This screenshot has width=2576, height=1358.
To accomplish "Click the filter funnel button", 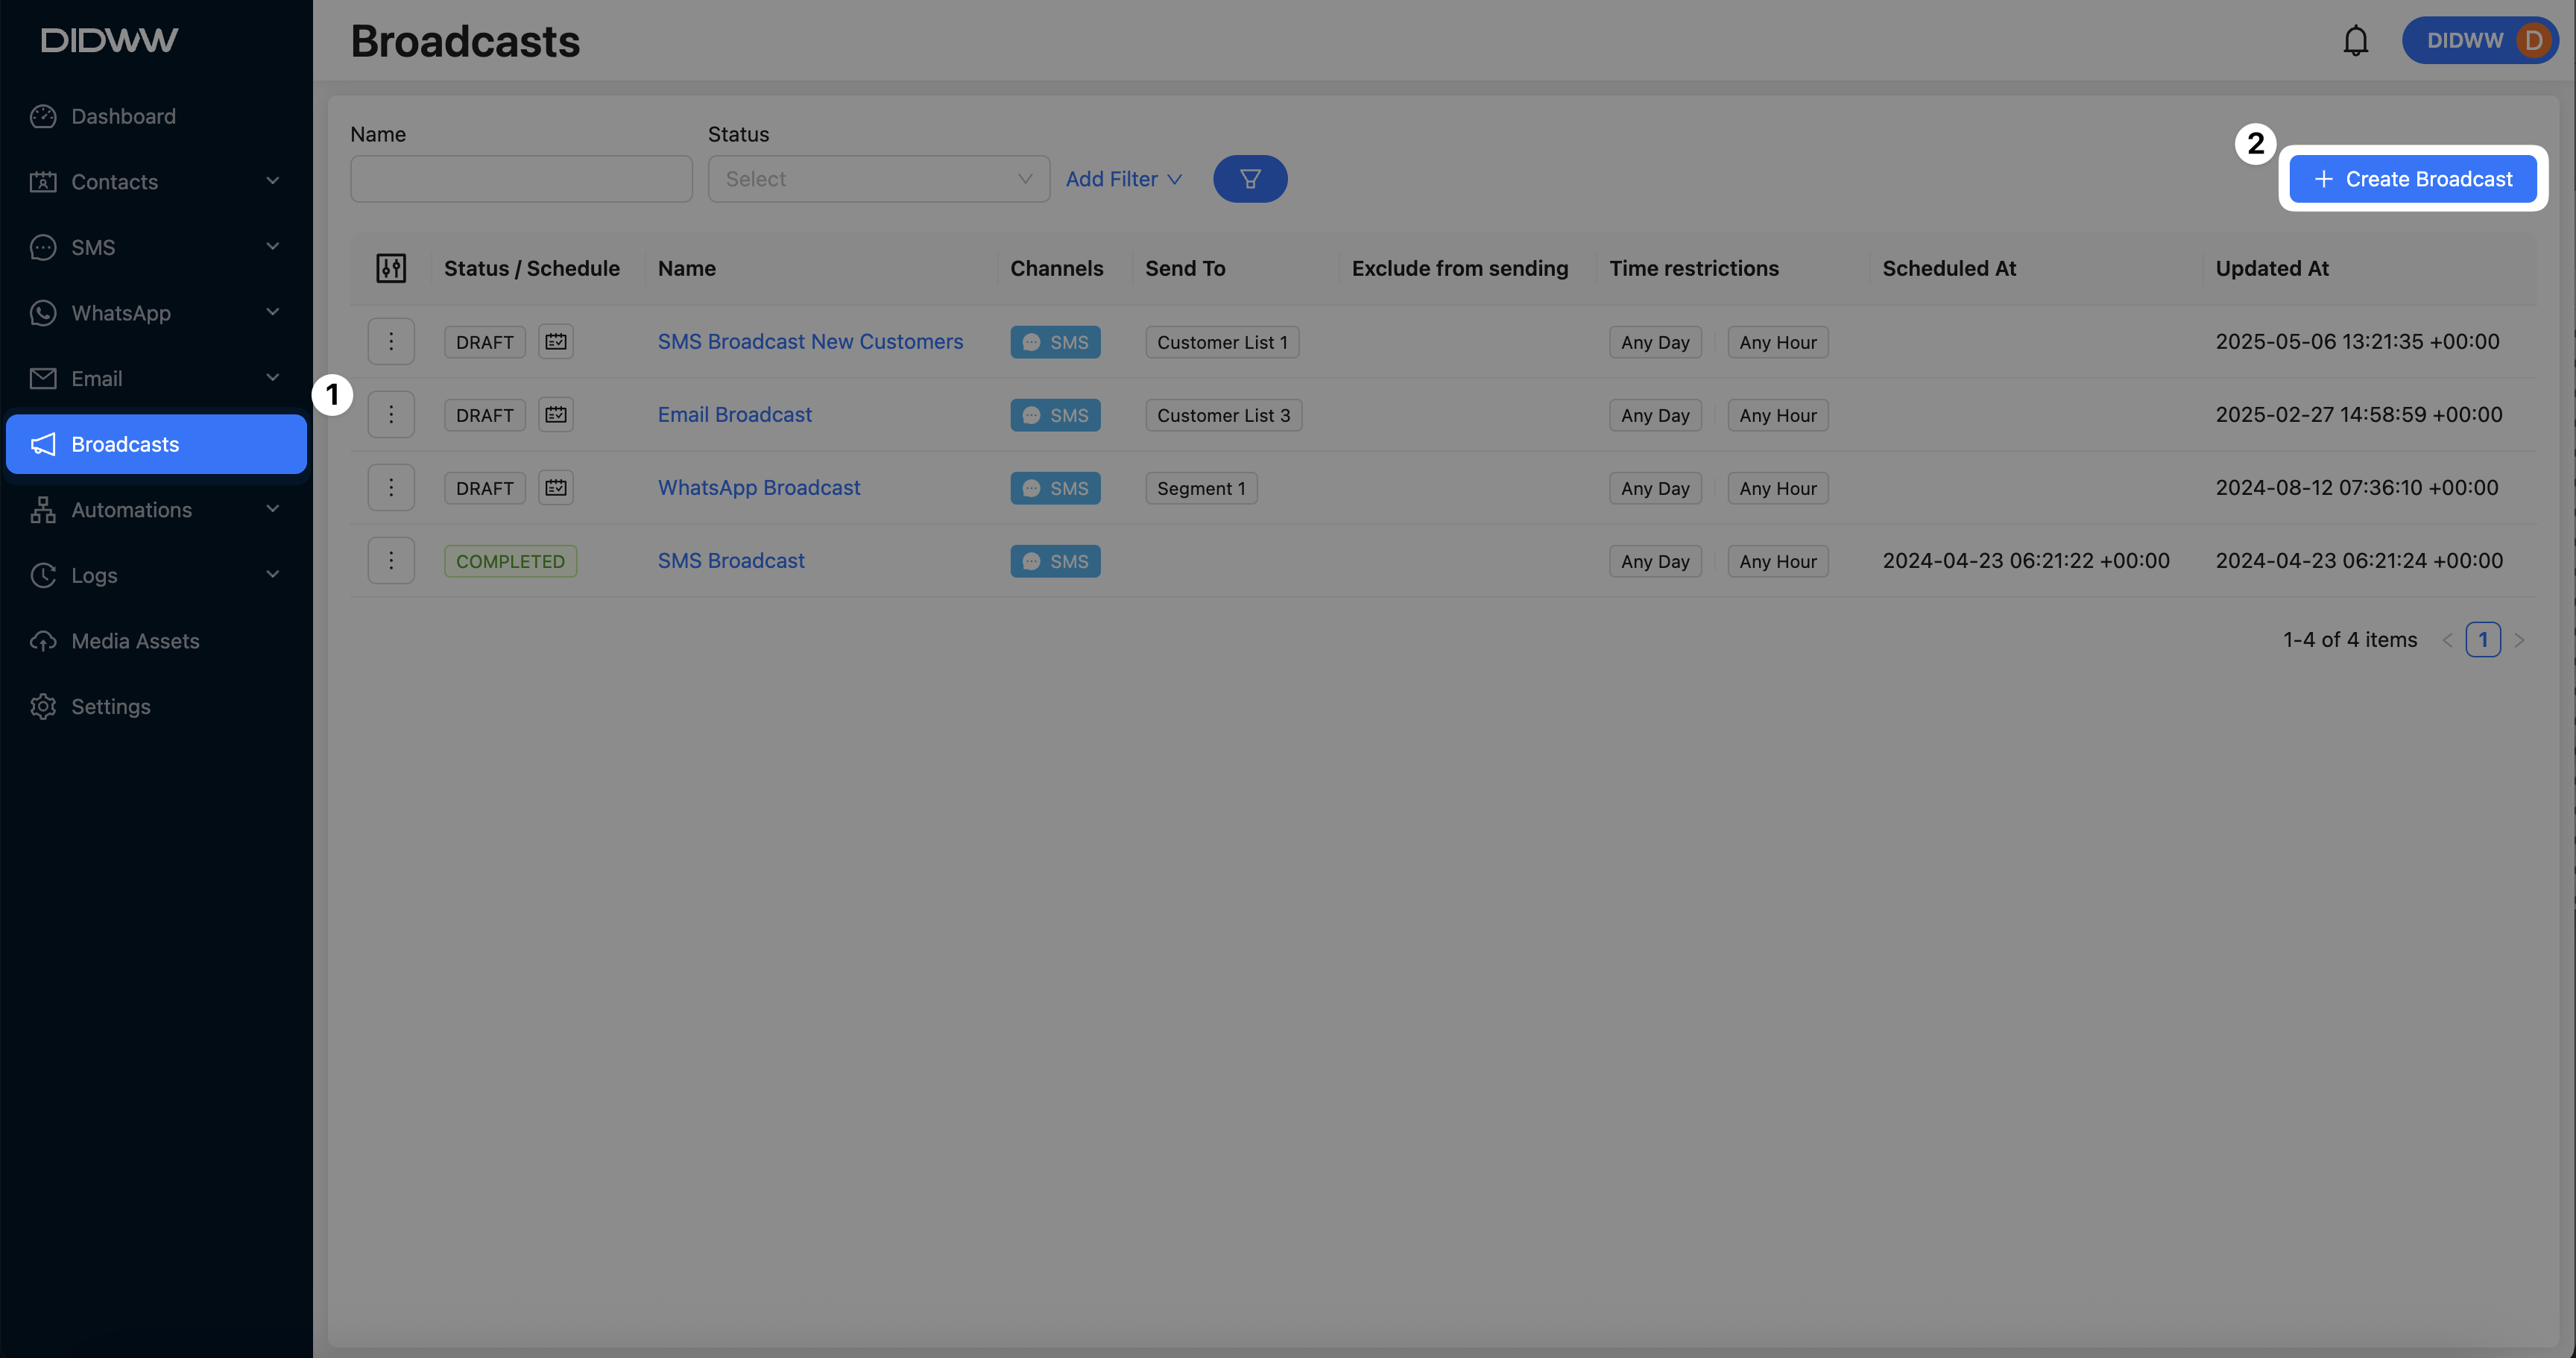I will coord(1249,179).
